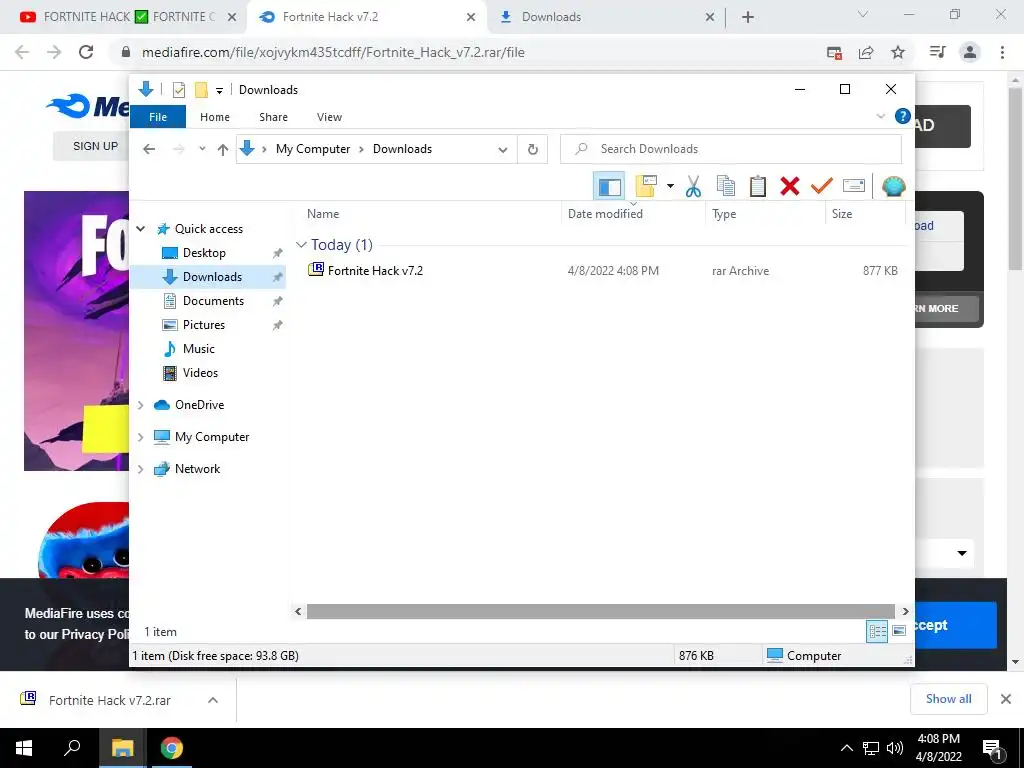
Task: Click the orange checkmark Properties icon
Action: tap(822, 187)
